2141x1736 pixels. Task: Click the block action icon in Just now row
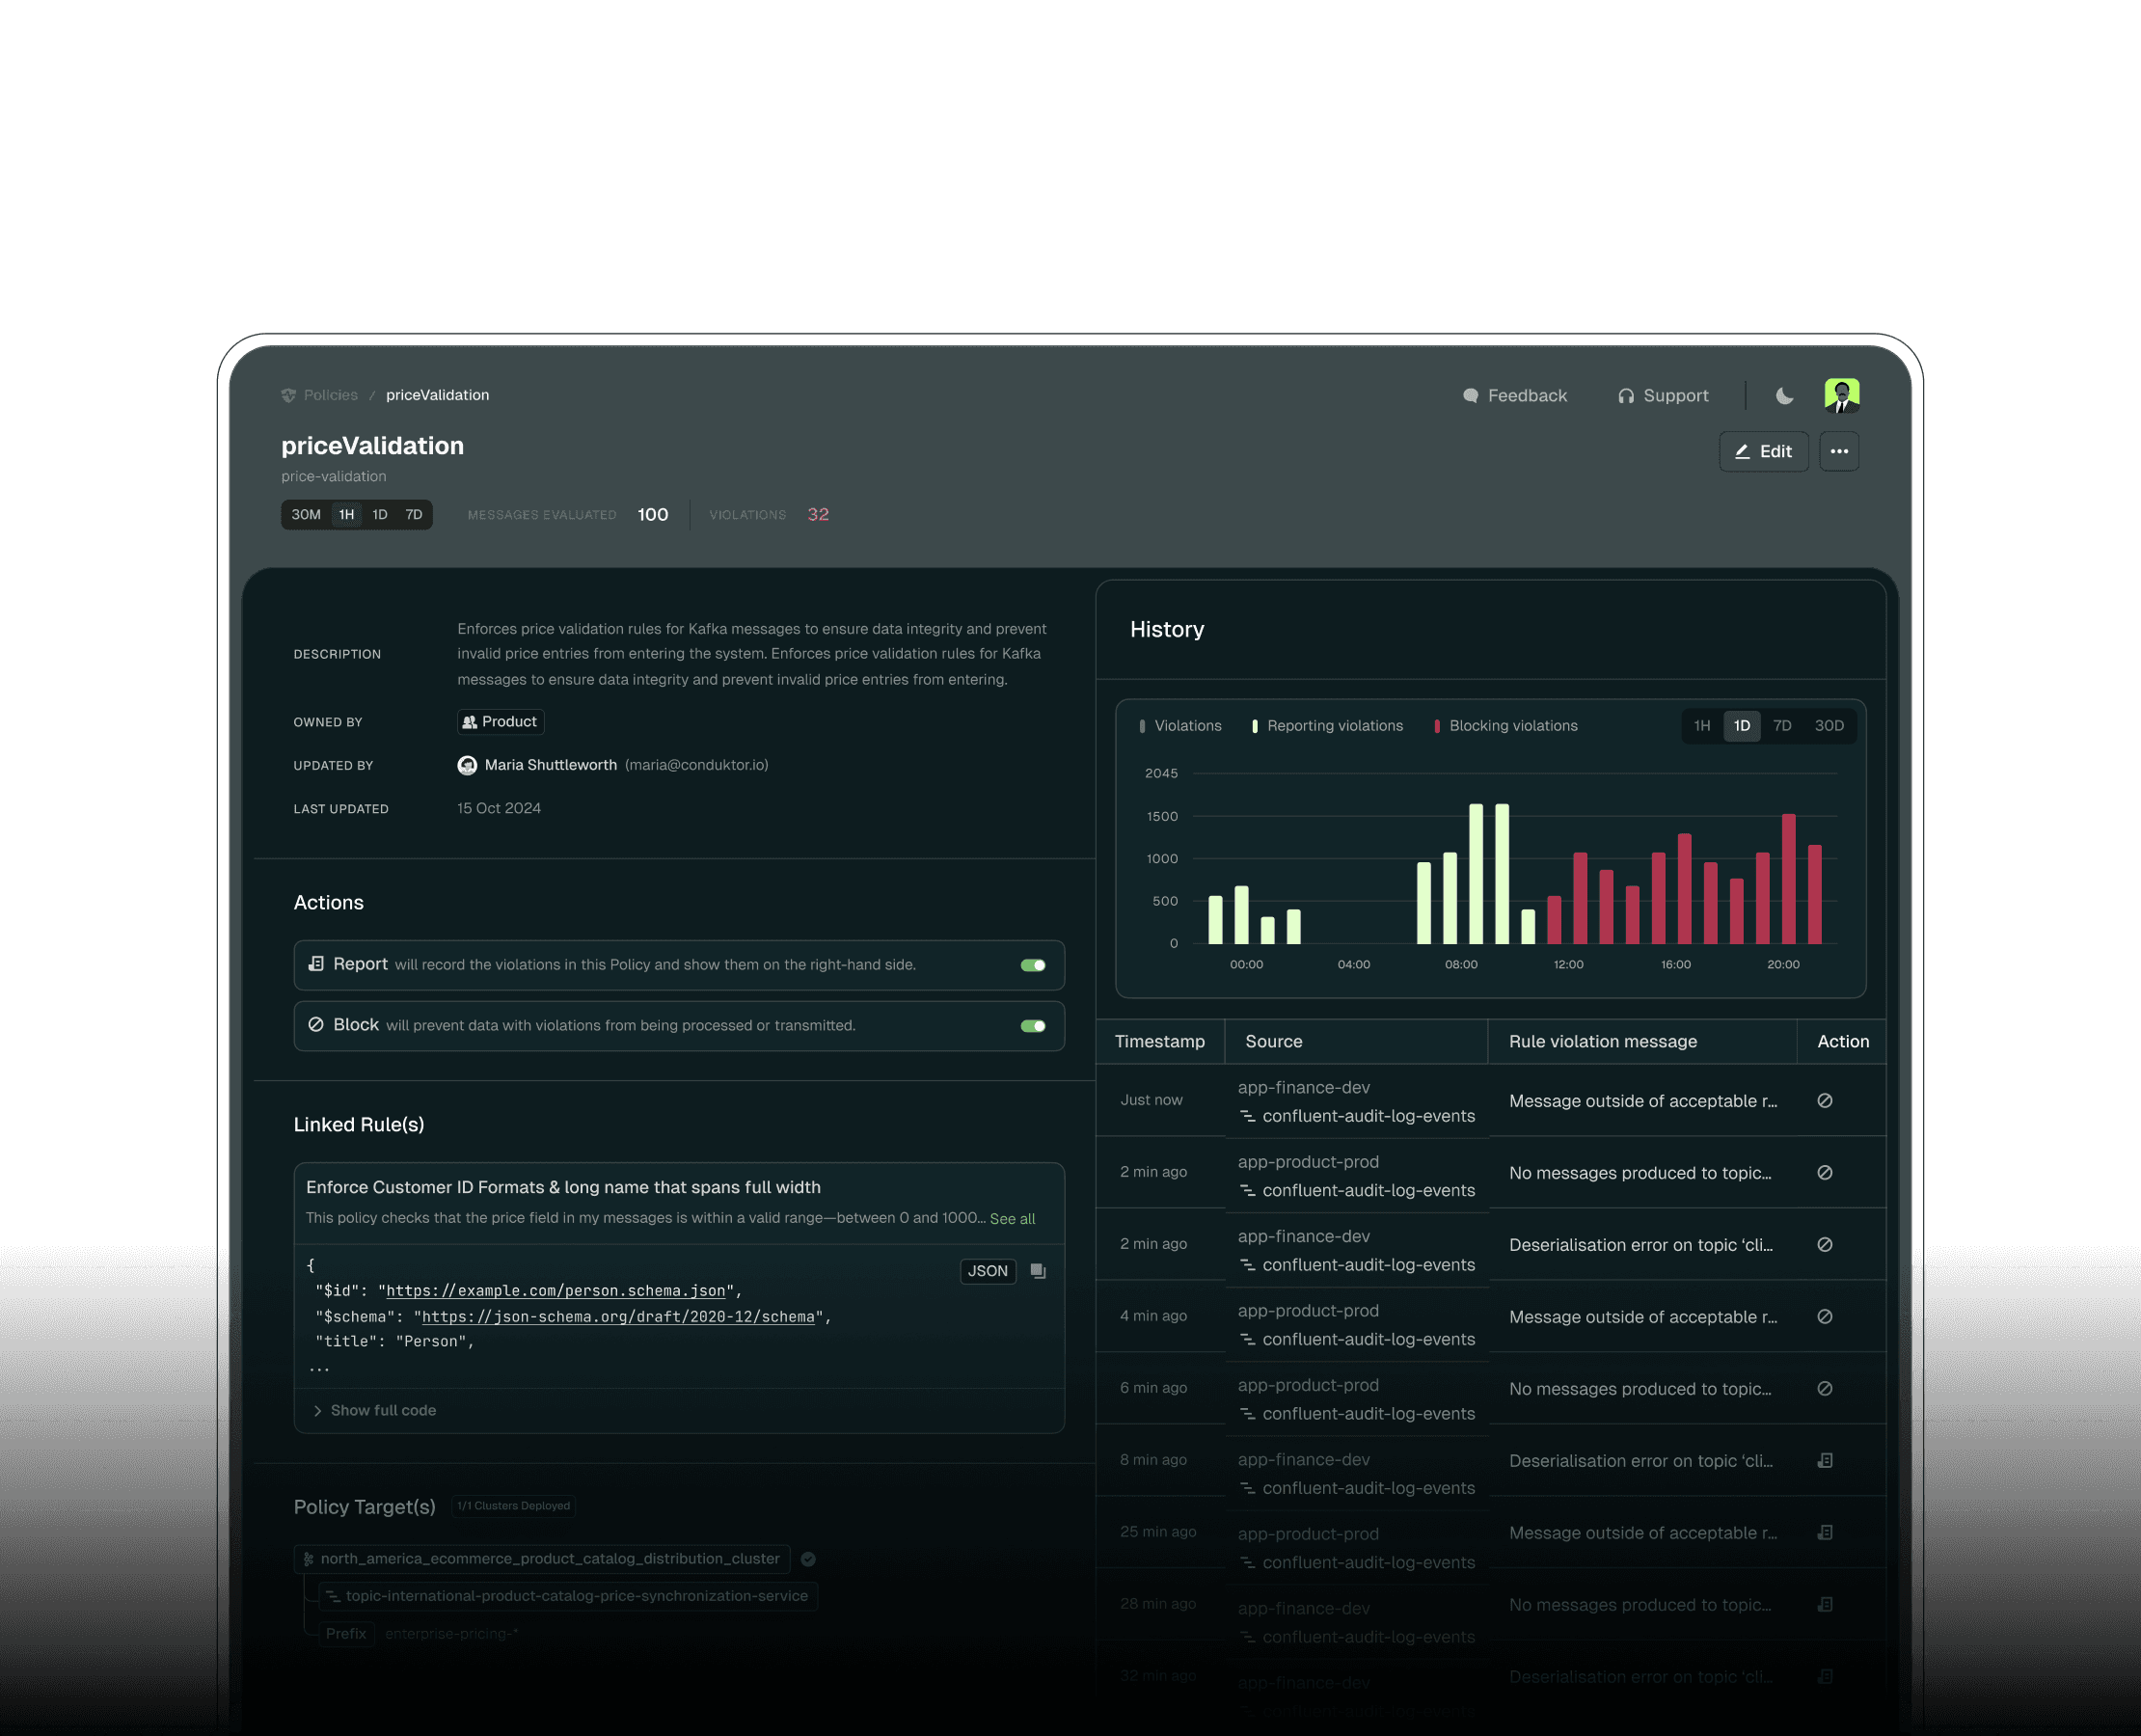1825,1101
